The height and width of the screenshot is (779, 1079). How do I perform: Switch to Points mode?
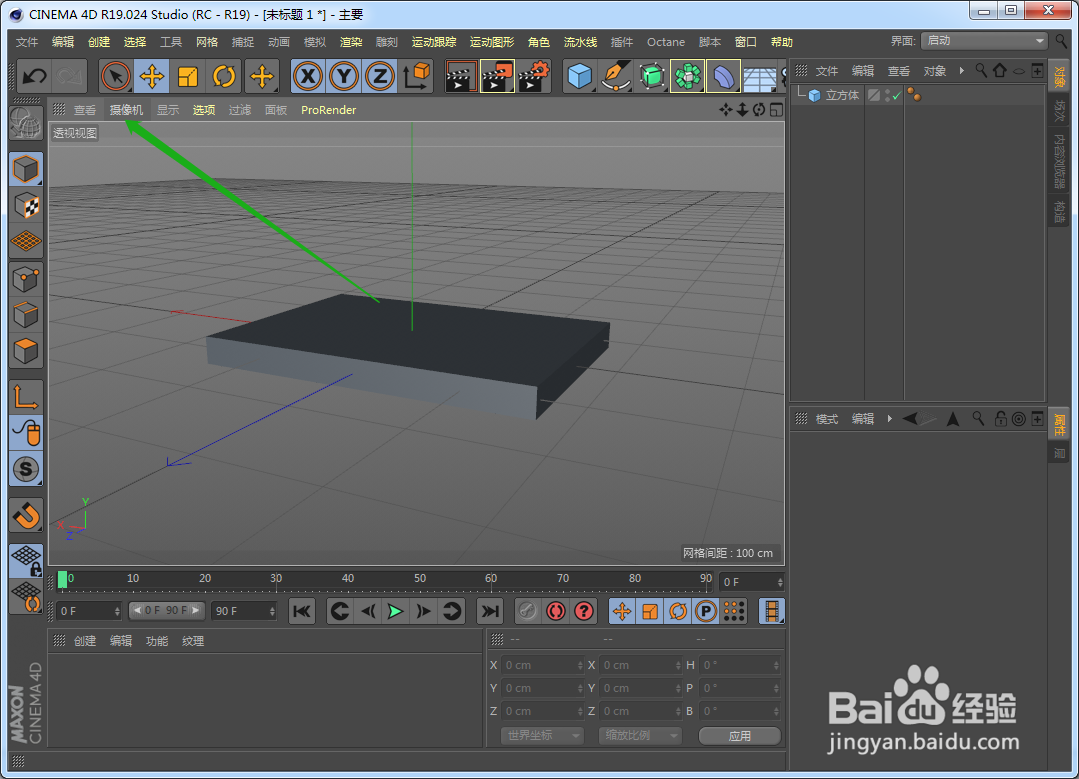[26, 279]
